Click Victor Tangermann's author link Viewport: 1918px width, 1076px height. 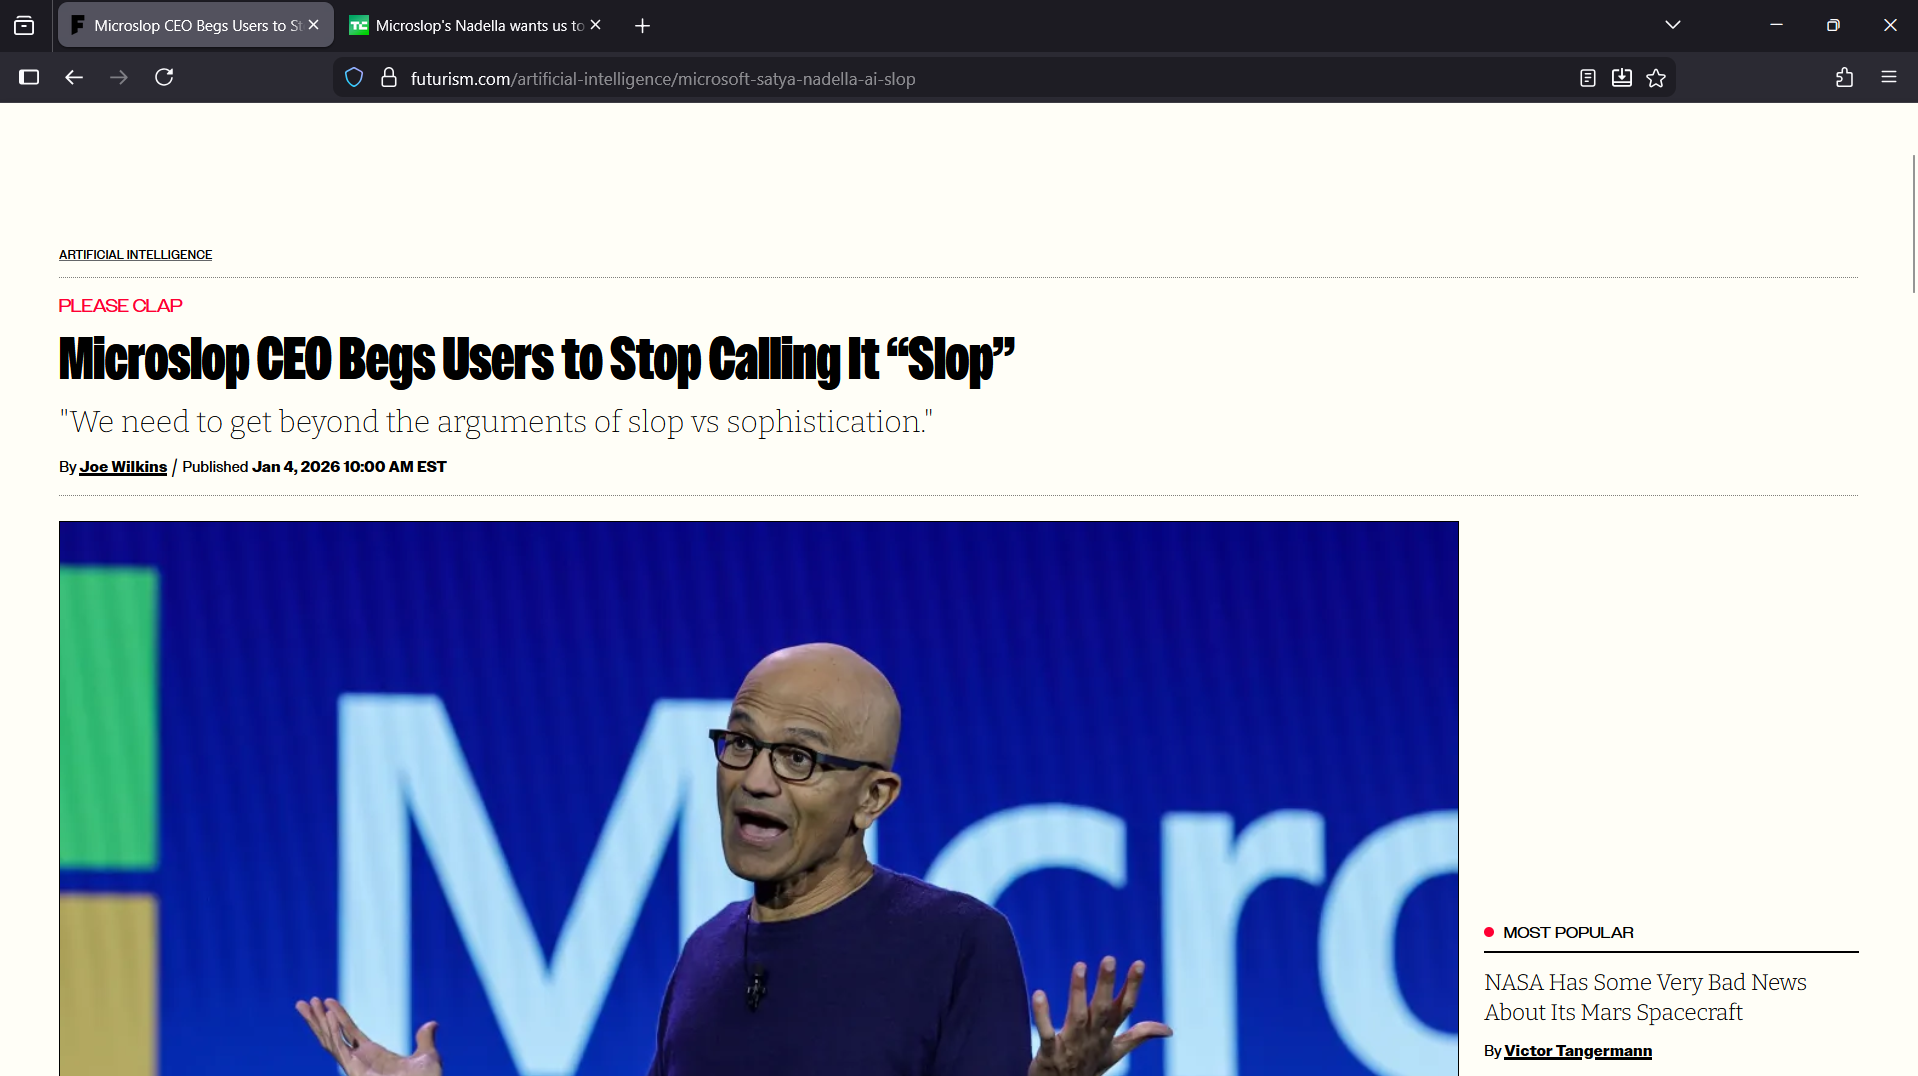point(1578,1051)
